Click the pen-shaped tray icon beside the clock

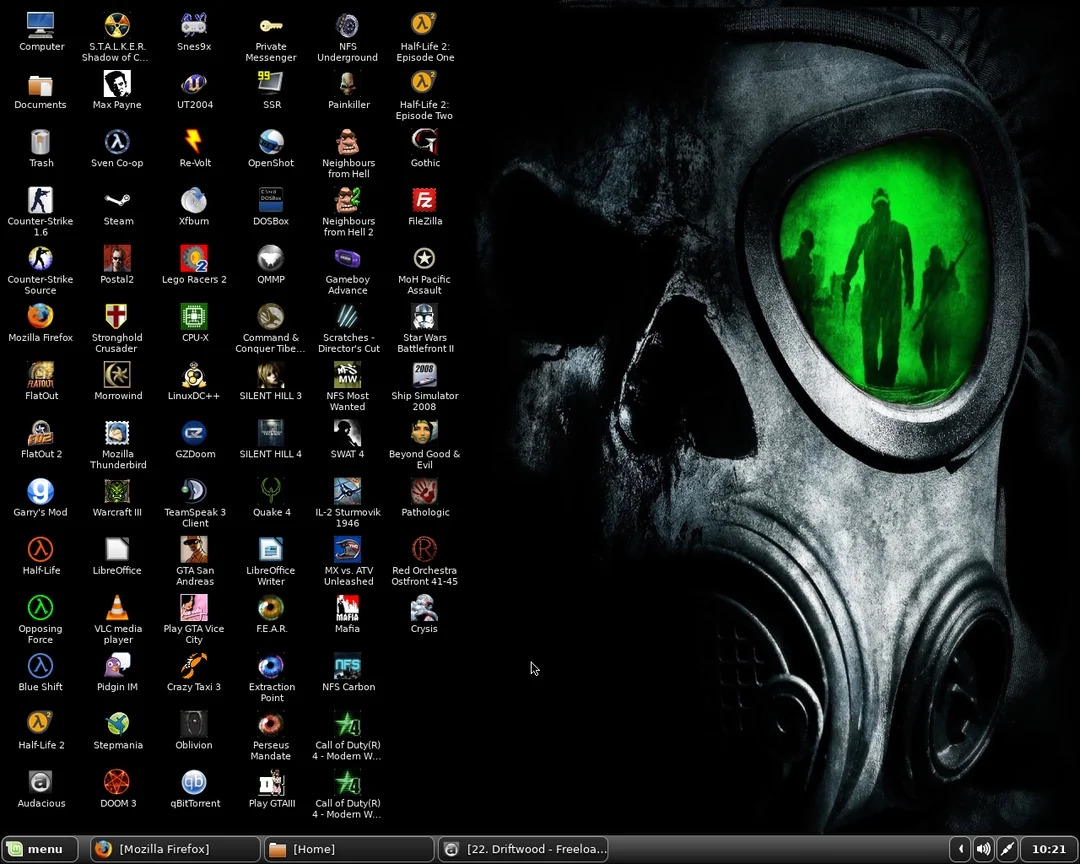(1008, 849)
